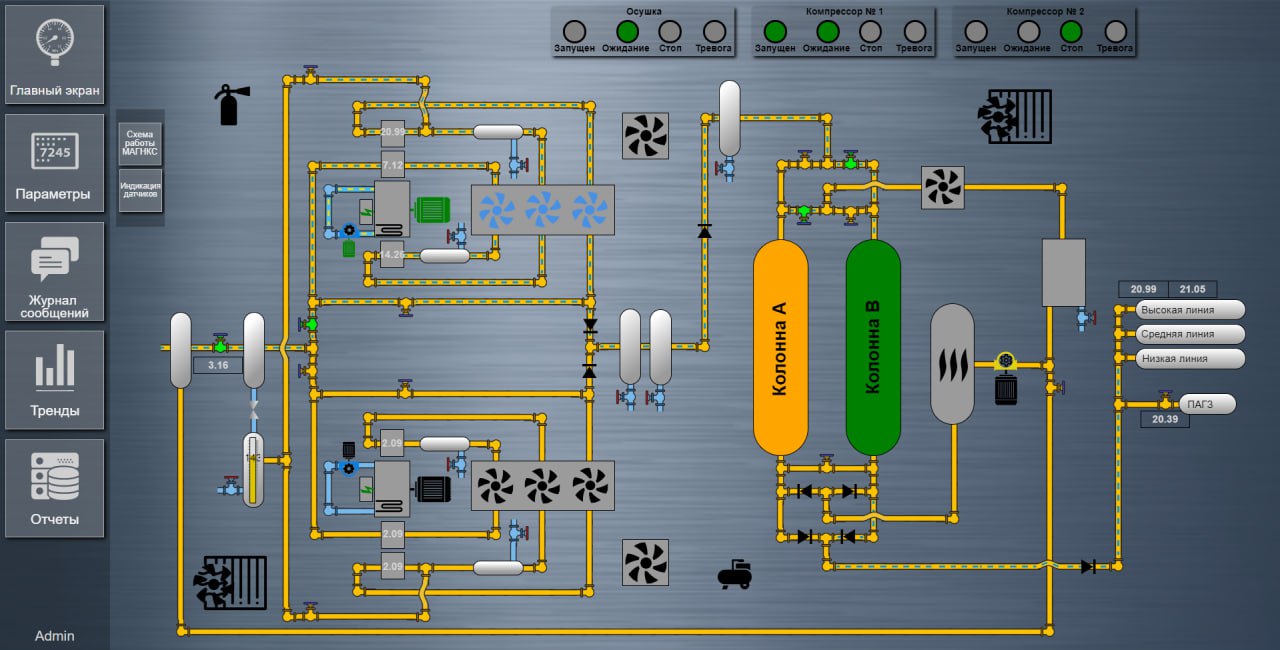Click the level gauge vessel showing 143
Screen dimensions: 1280x650
coord(254,469)
